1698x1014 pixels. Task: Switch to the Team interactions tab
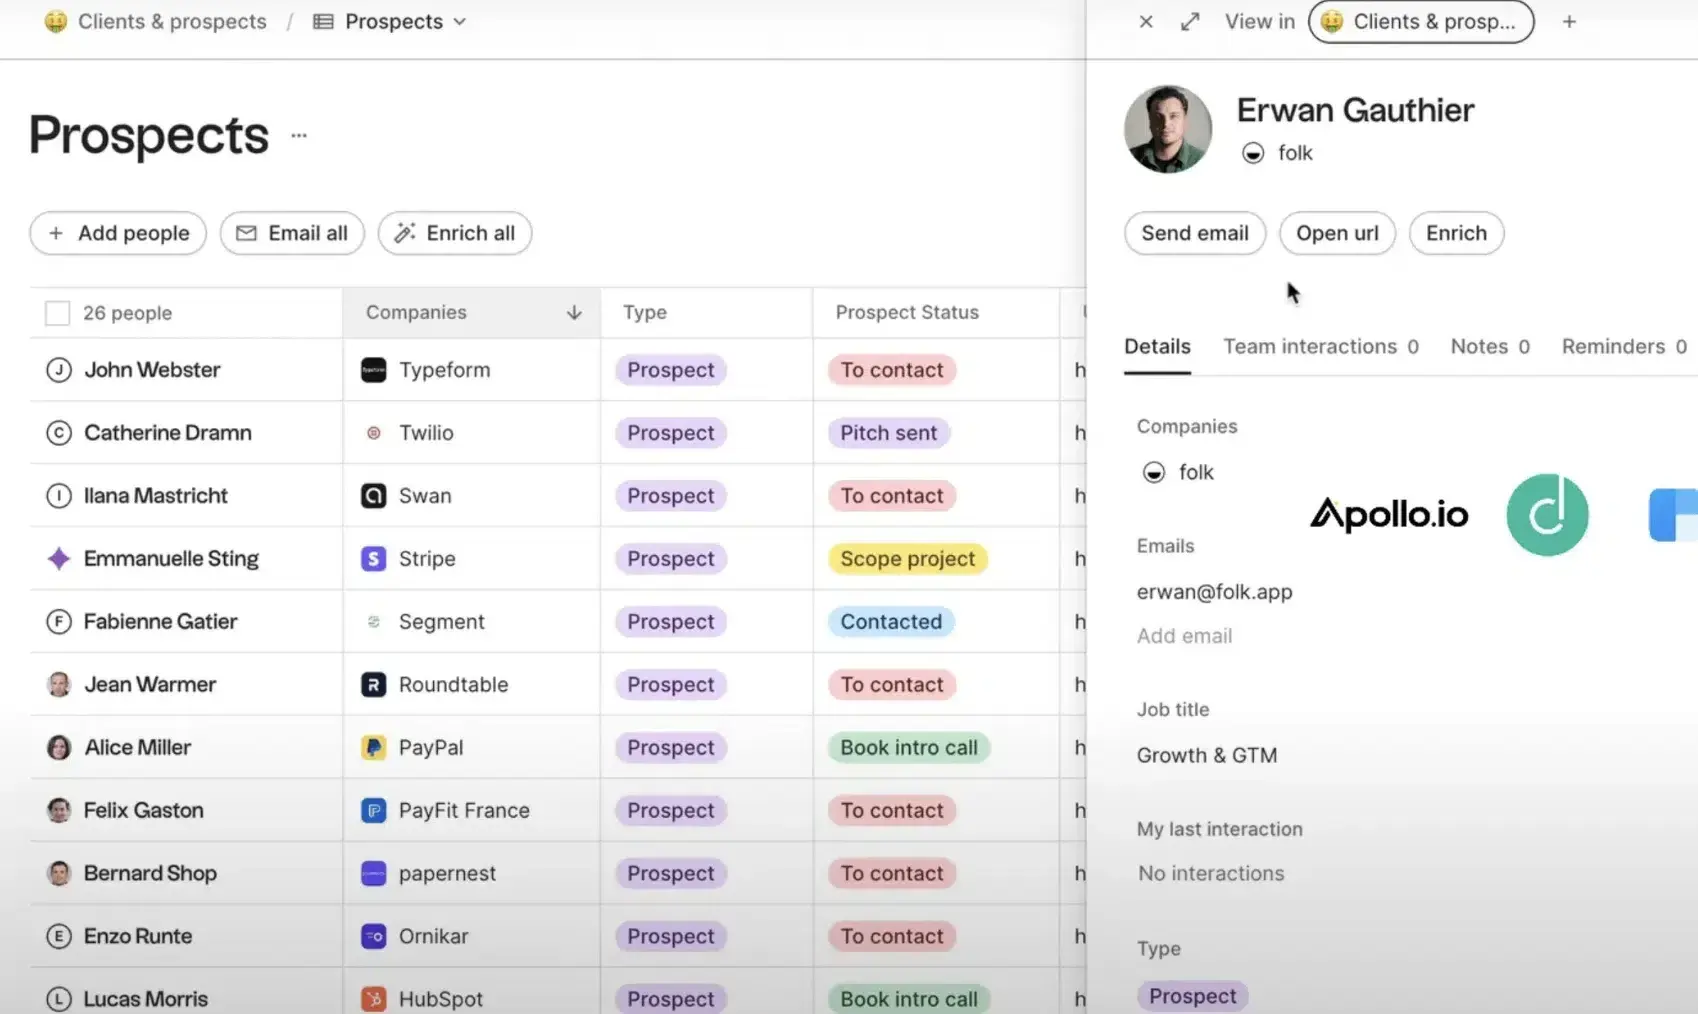(x=1310, y=346)
